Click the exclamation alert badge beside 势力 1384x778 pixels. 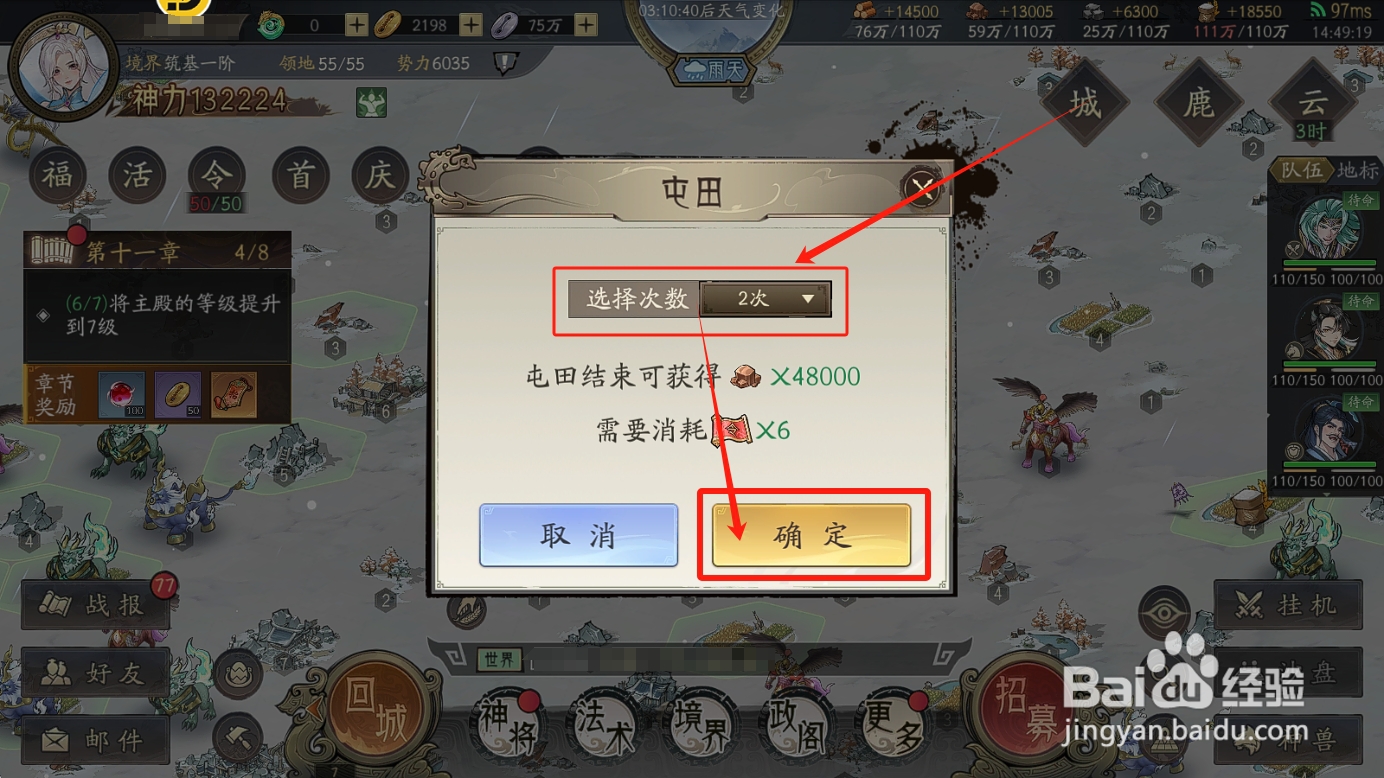(x=506, y=64)
